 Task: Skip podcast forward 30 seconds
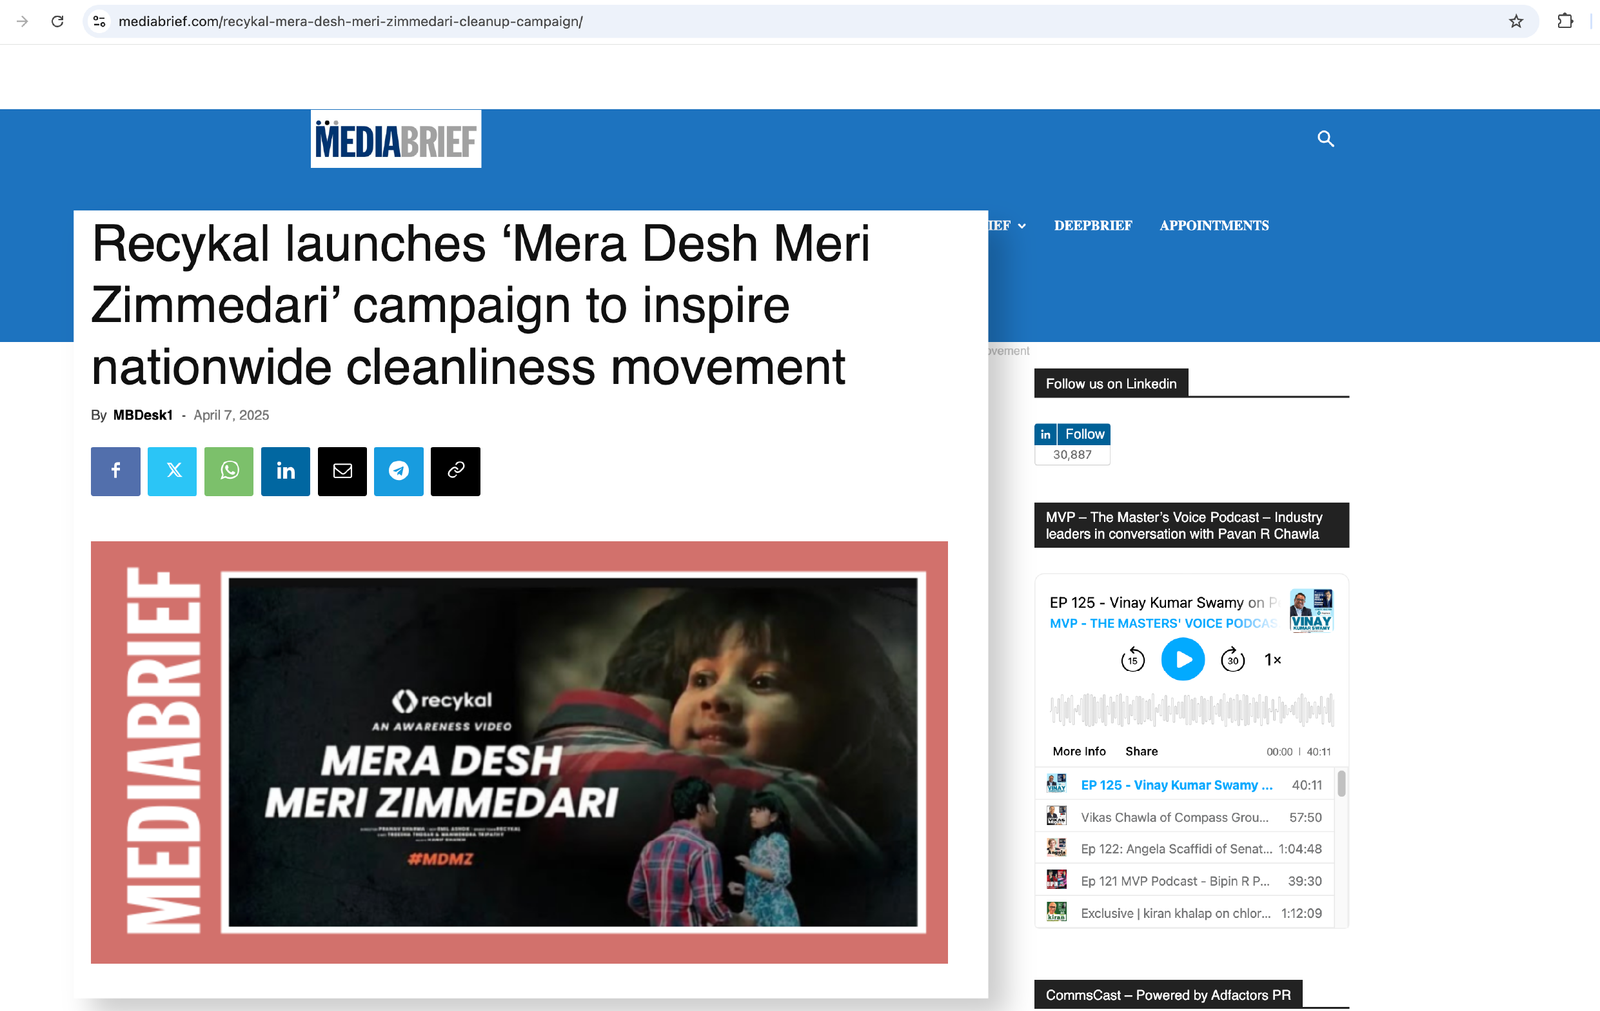1233,660
